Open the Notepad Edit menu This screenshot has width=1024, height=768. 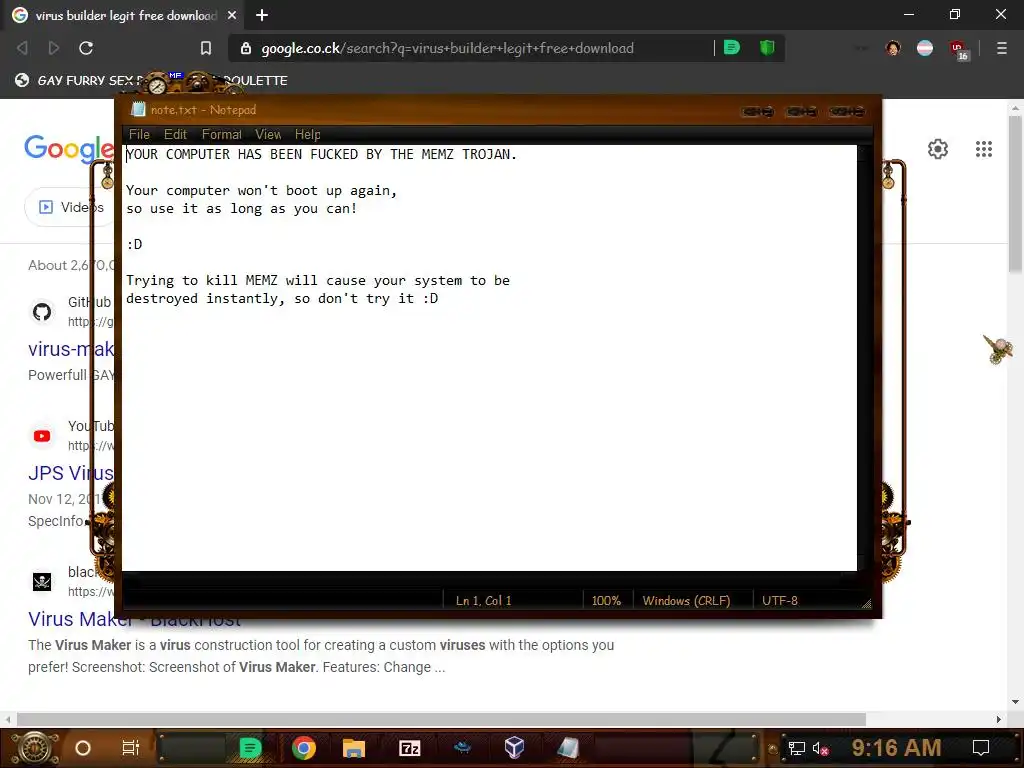(175, 135)
